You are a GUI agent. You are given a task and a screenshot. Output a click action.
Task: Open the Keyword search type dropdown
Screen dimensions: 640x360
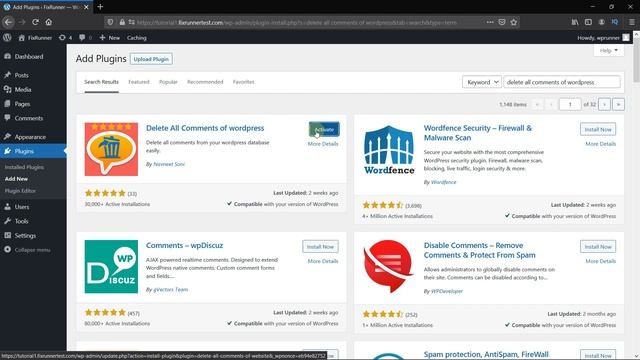pos(482,82)
